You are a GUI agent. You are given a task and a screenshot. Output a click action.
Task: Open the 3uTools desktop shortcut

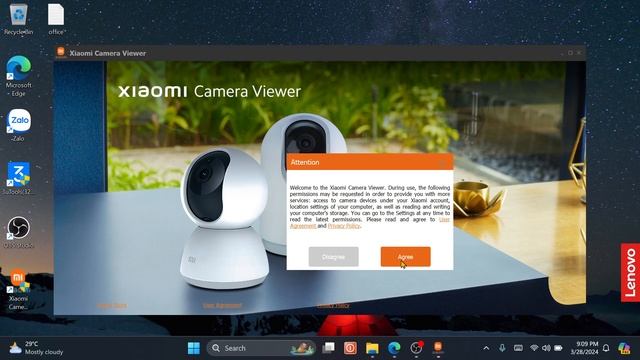pyautogui.click(x=18, y=178)
